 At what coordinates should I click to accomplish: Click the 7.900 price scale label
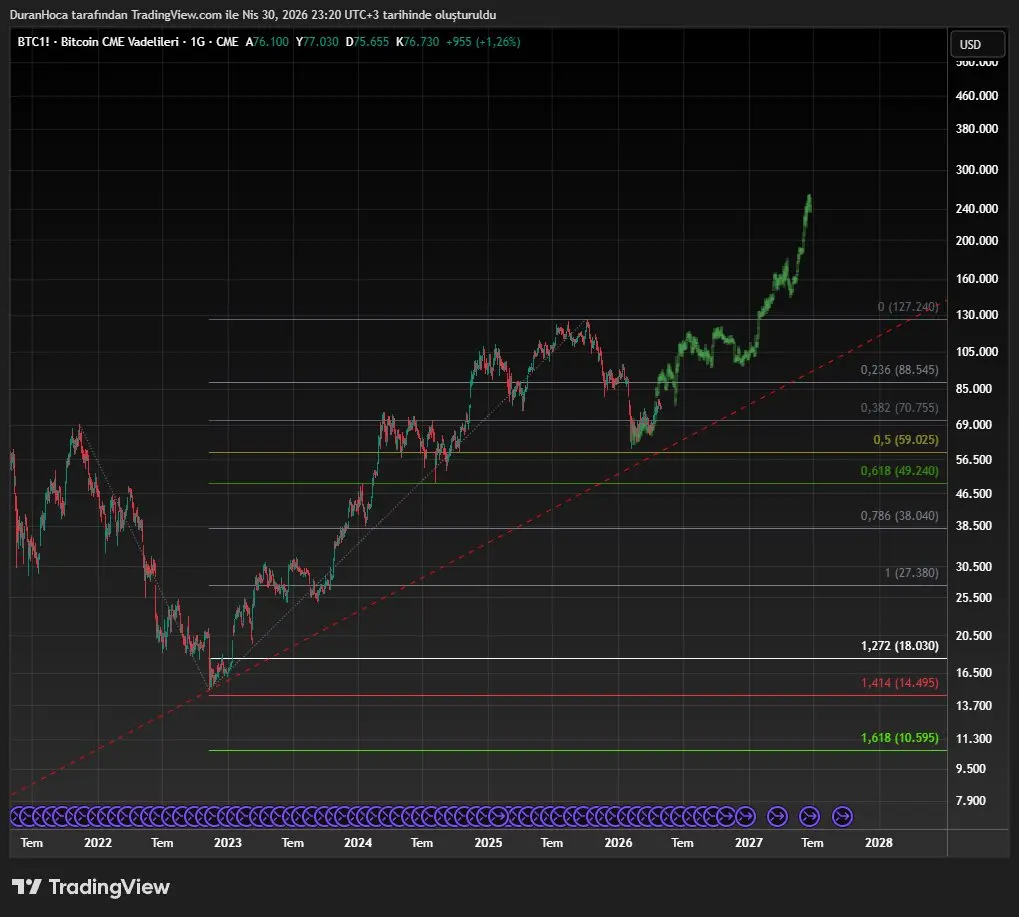(971, 800)
